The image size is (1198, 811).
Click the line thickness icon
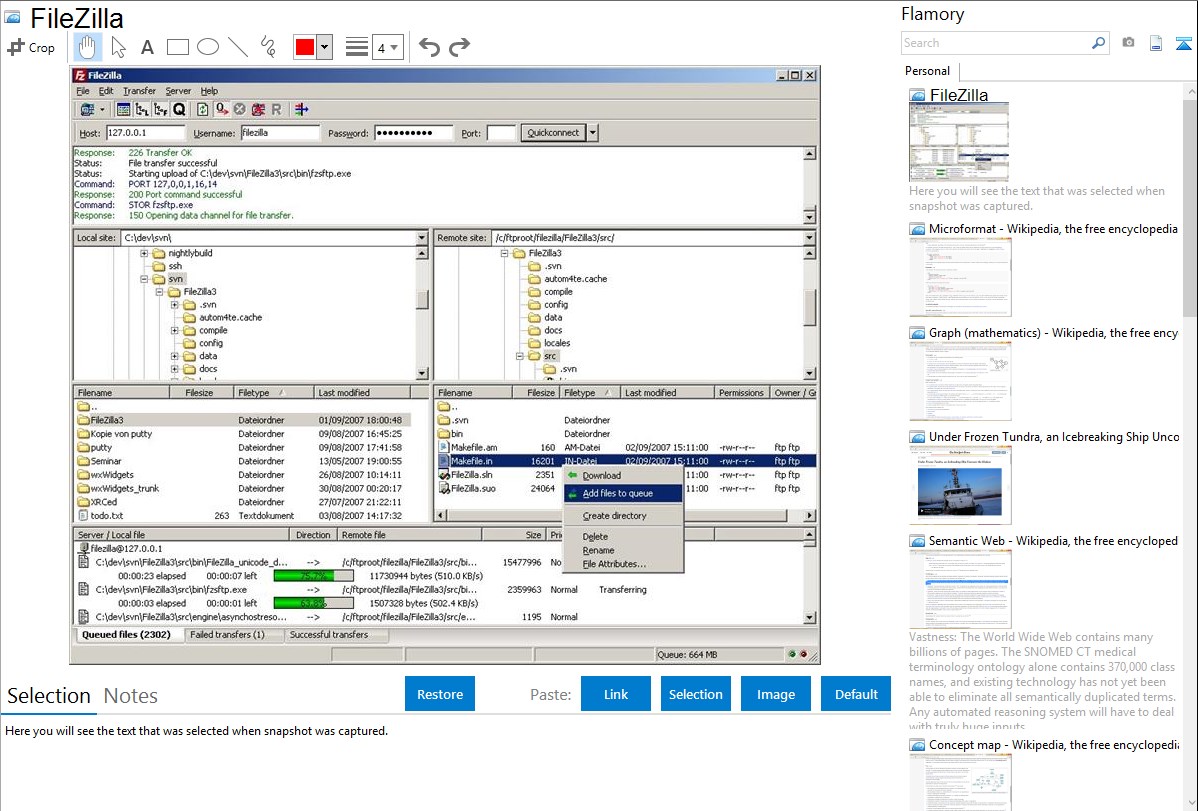point(357,47)
